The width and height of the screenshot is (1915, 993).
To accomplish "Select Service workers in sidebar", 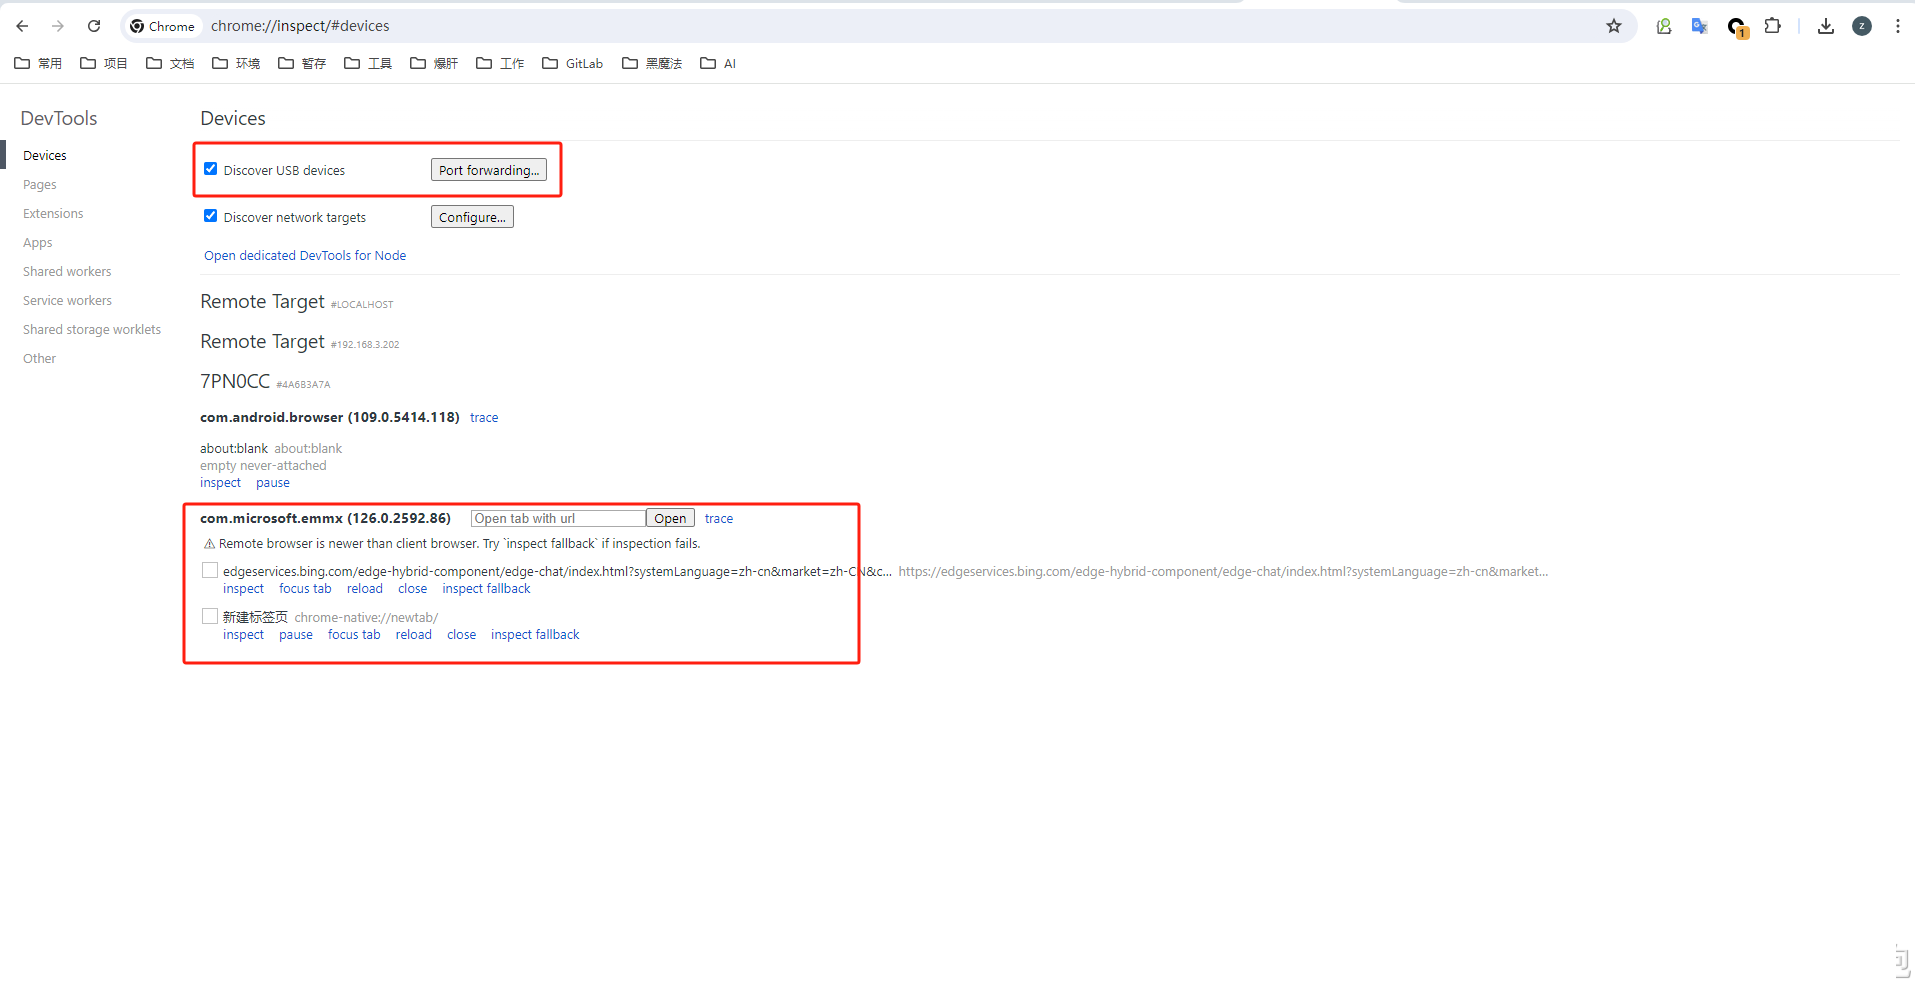I will [67, 301].
